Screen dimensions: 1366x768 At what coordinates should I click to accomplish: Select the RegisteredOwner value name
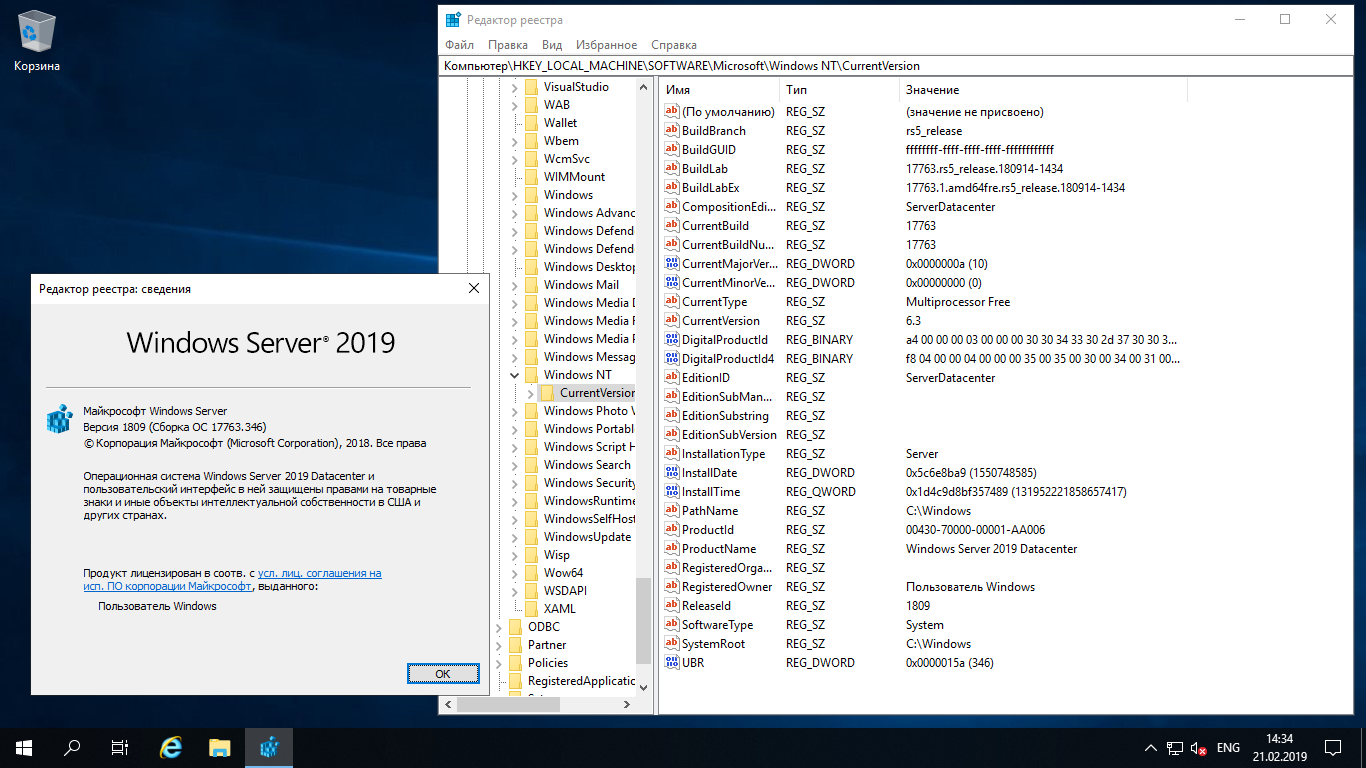click(727, 587)
